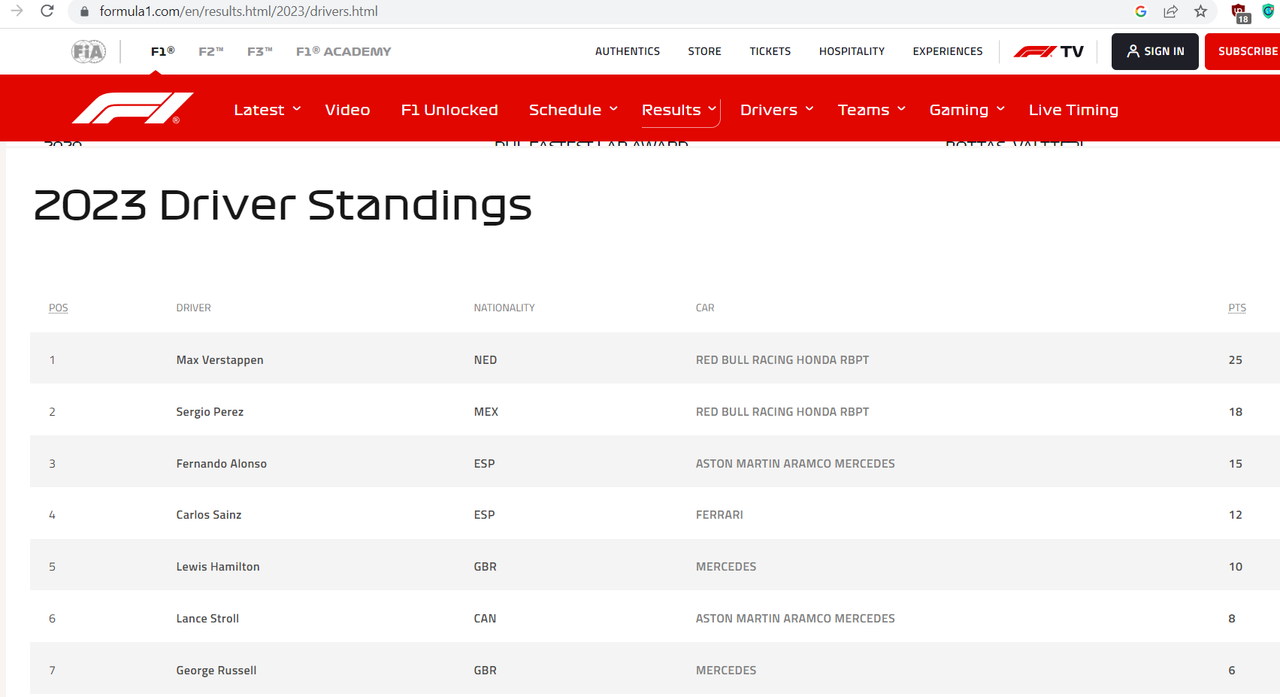Open Mercedes link in Hamilton's row

(x=726, y=567)
